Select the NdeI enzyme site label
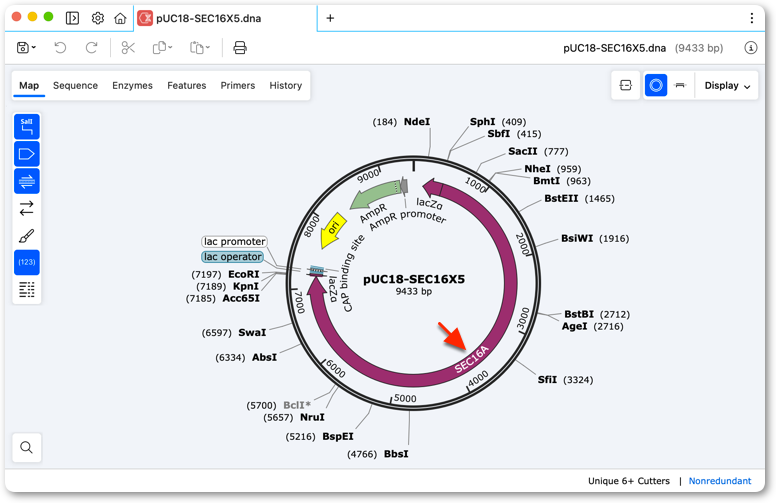776x503 pixels. 417,122
